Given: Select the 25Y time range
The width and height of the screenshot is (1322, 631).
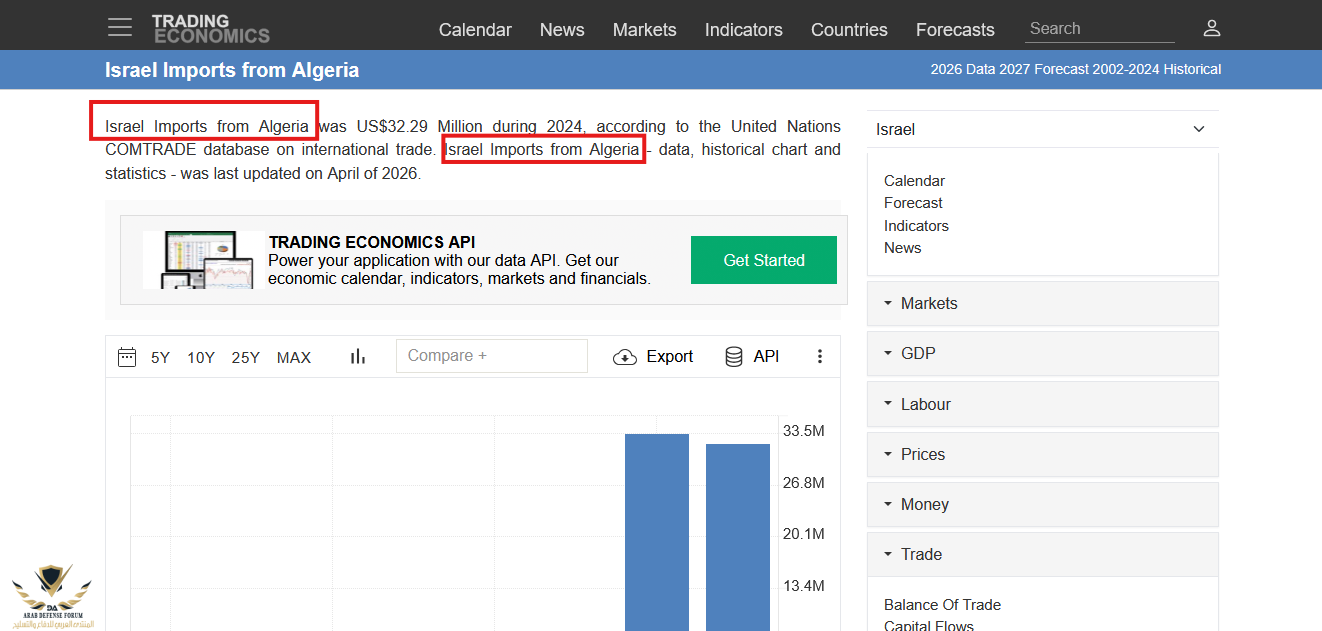Looking at the screenshot, I should (x=246, y=357).
